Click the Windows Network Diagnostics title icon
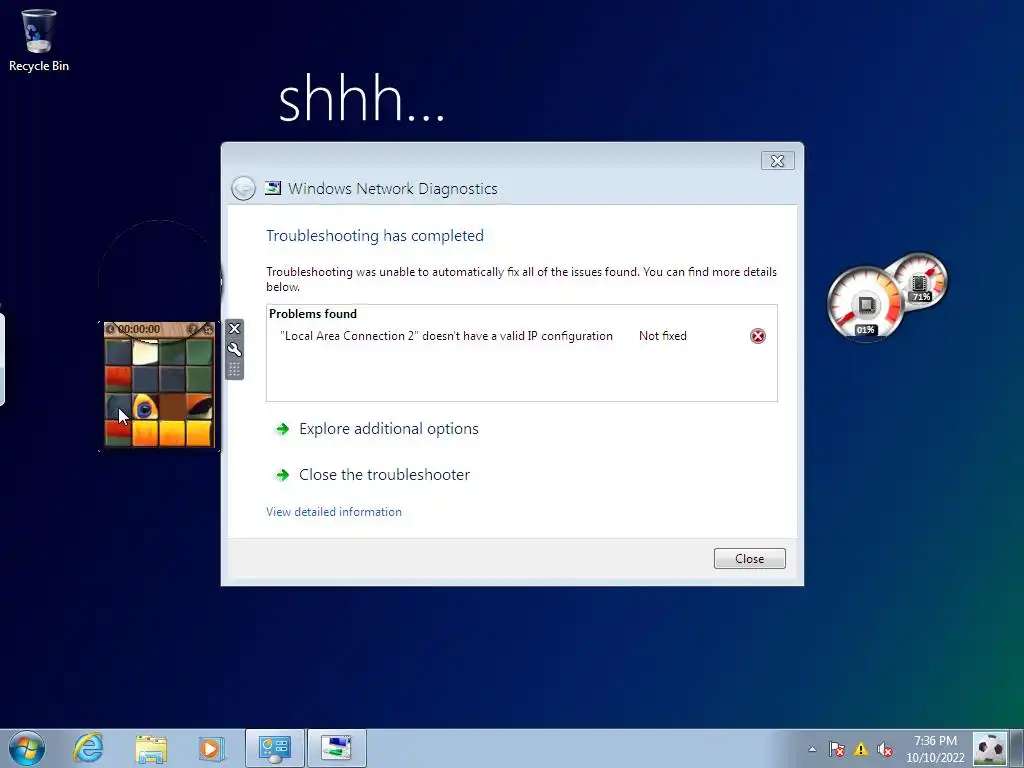 (x=273, y=188)
